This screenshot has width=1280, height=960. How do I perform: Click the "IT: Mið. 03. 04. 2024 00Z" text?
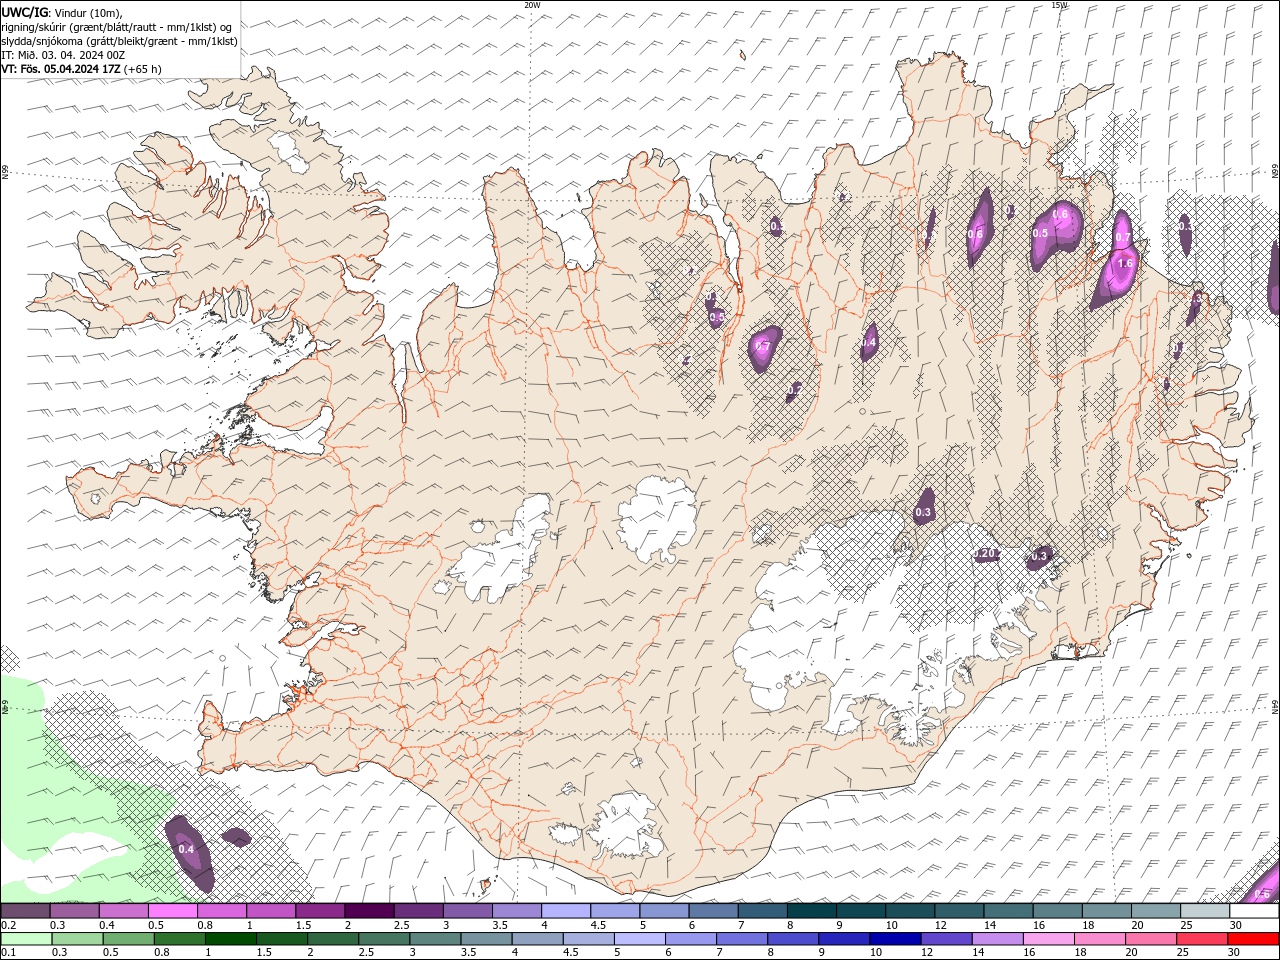click(x=63, y=55)
